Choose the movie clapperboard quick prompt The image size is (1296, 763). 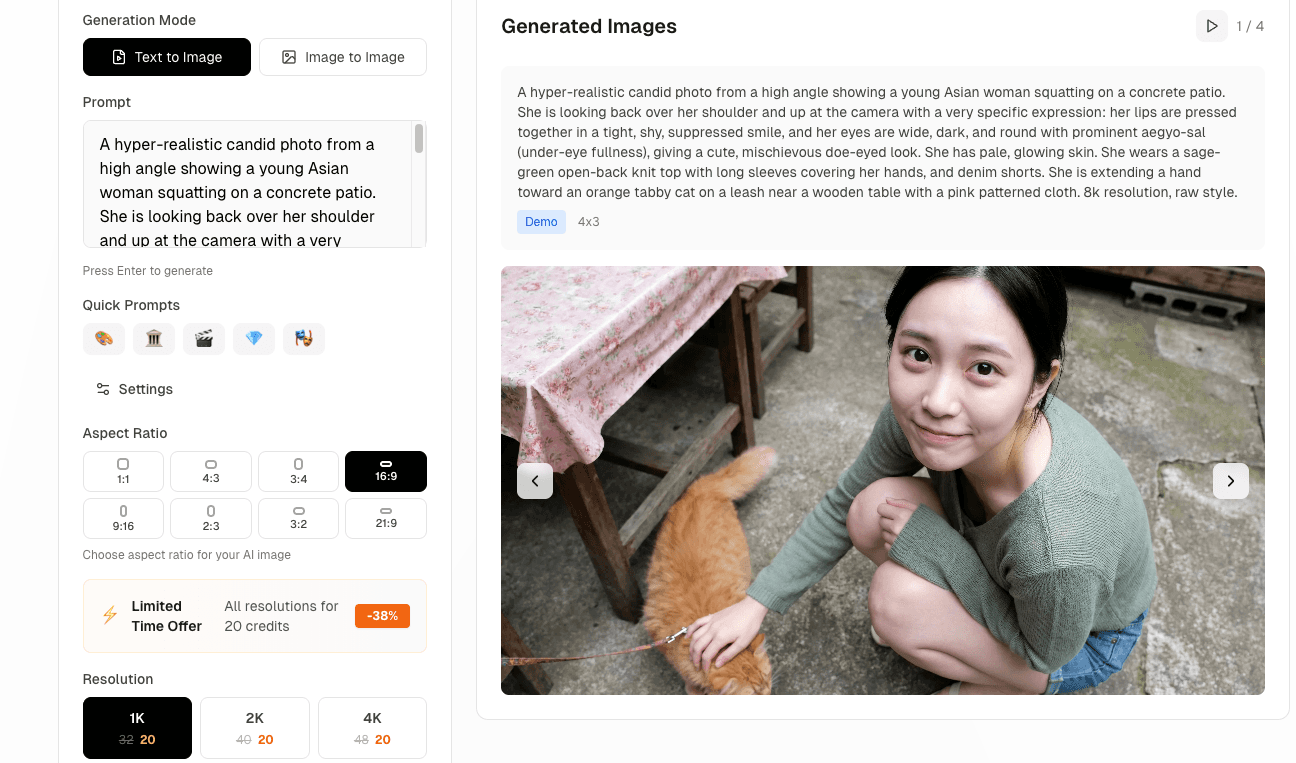pos(204,339)
